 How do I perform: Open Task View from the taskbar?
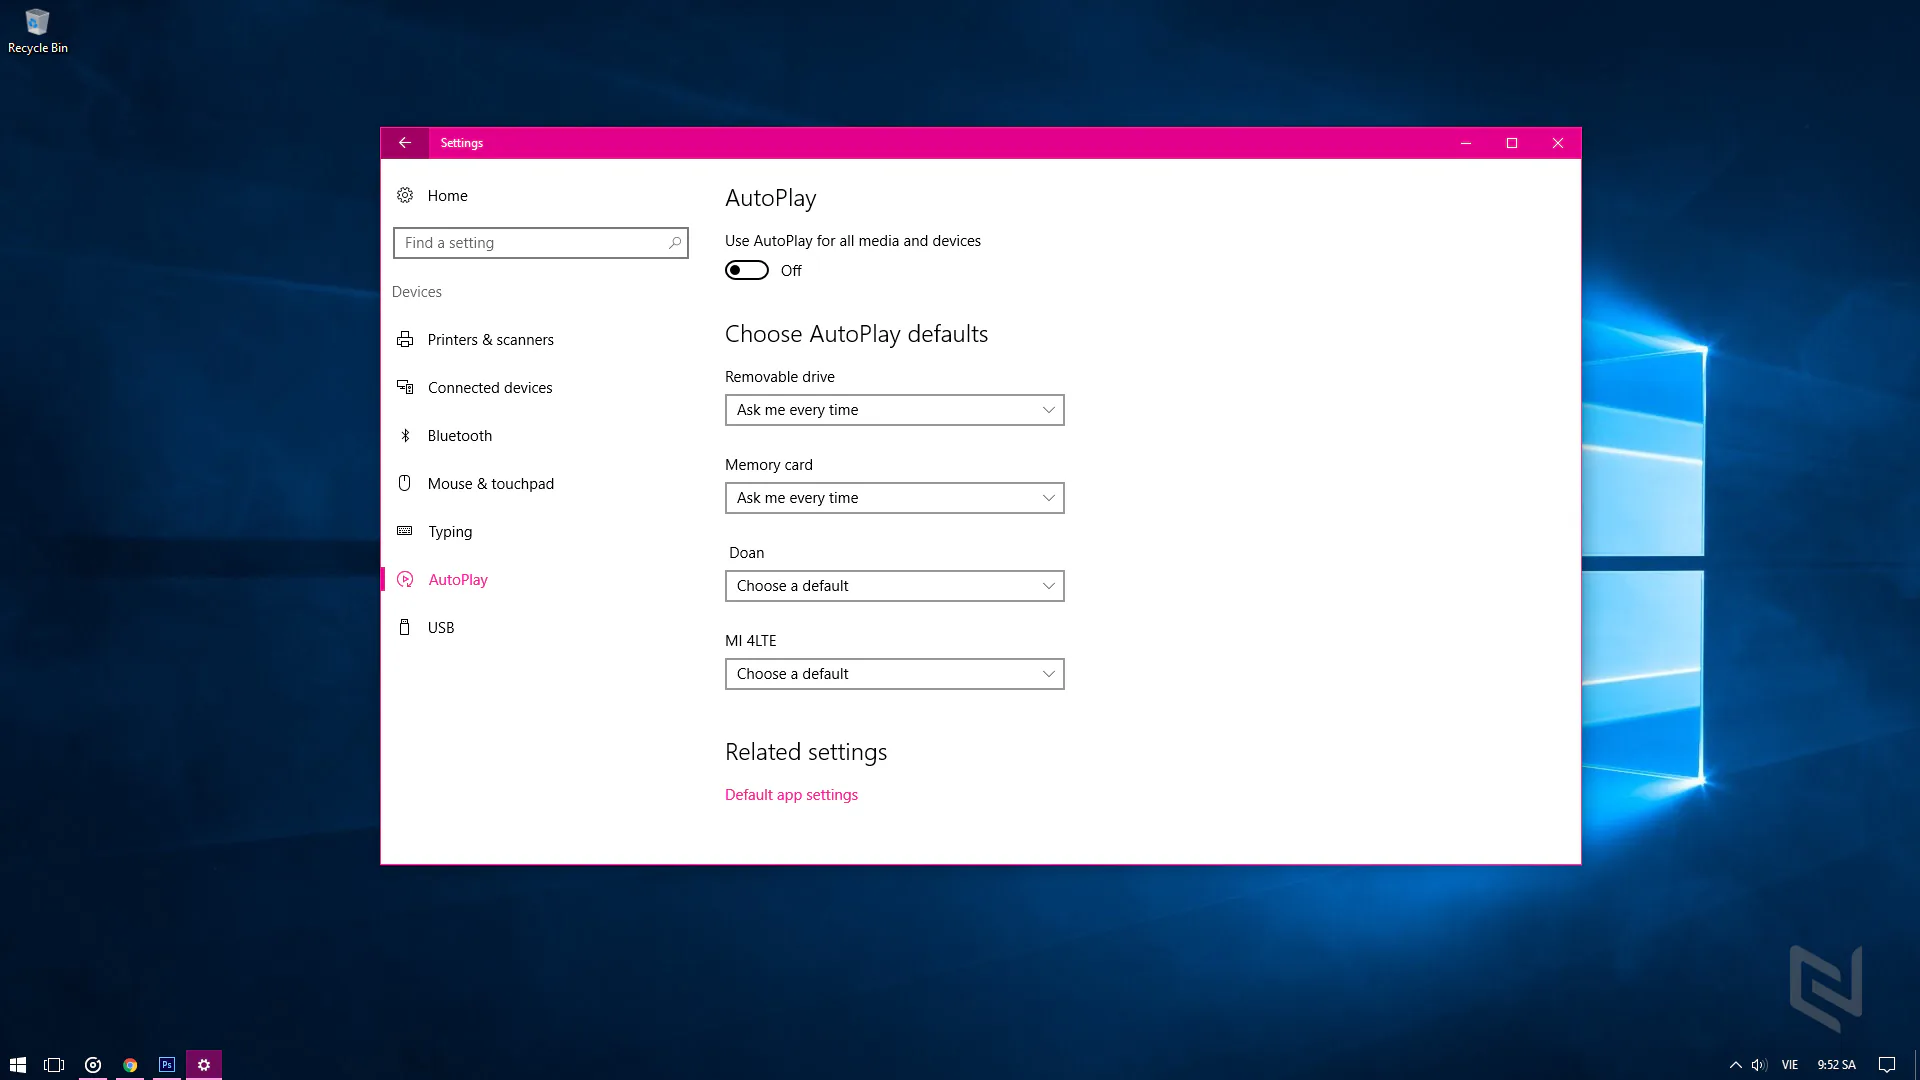[x=54, y=1065]
